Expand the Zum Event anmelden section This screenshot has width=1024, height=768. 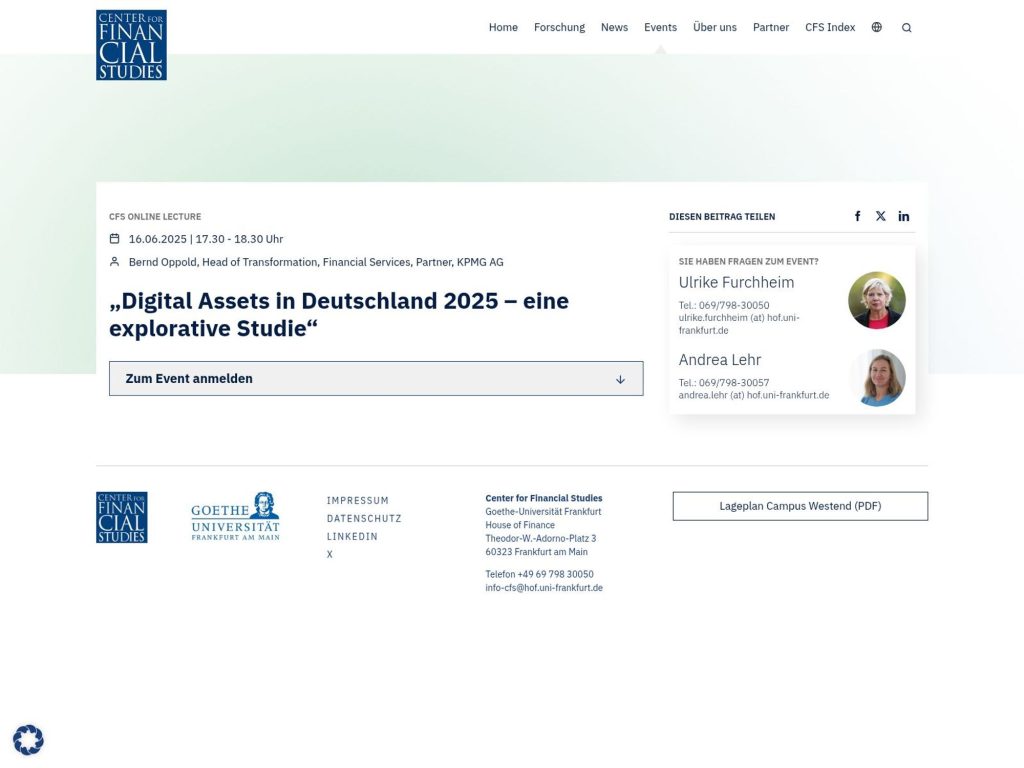376,378
